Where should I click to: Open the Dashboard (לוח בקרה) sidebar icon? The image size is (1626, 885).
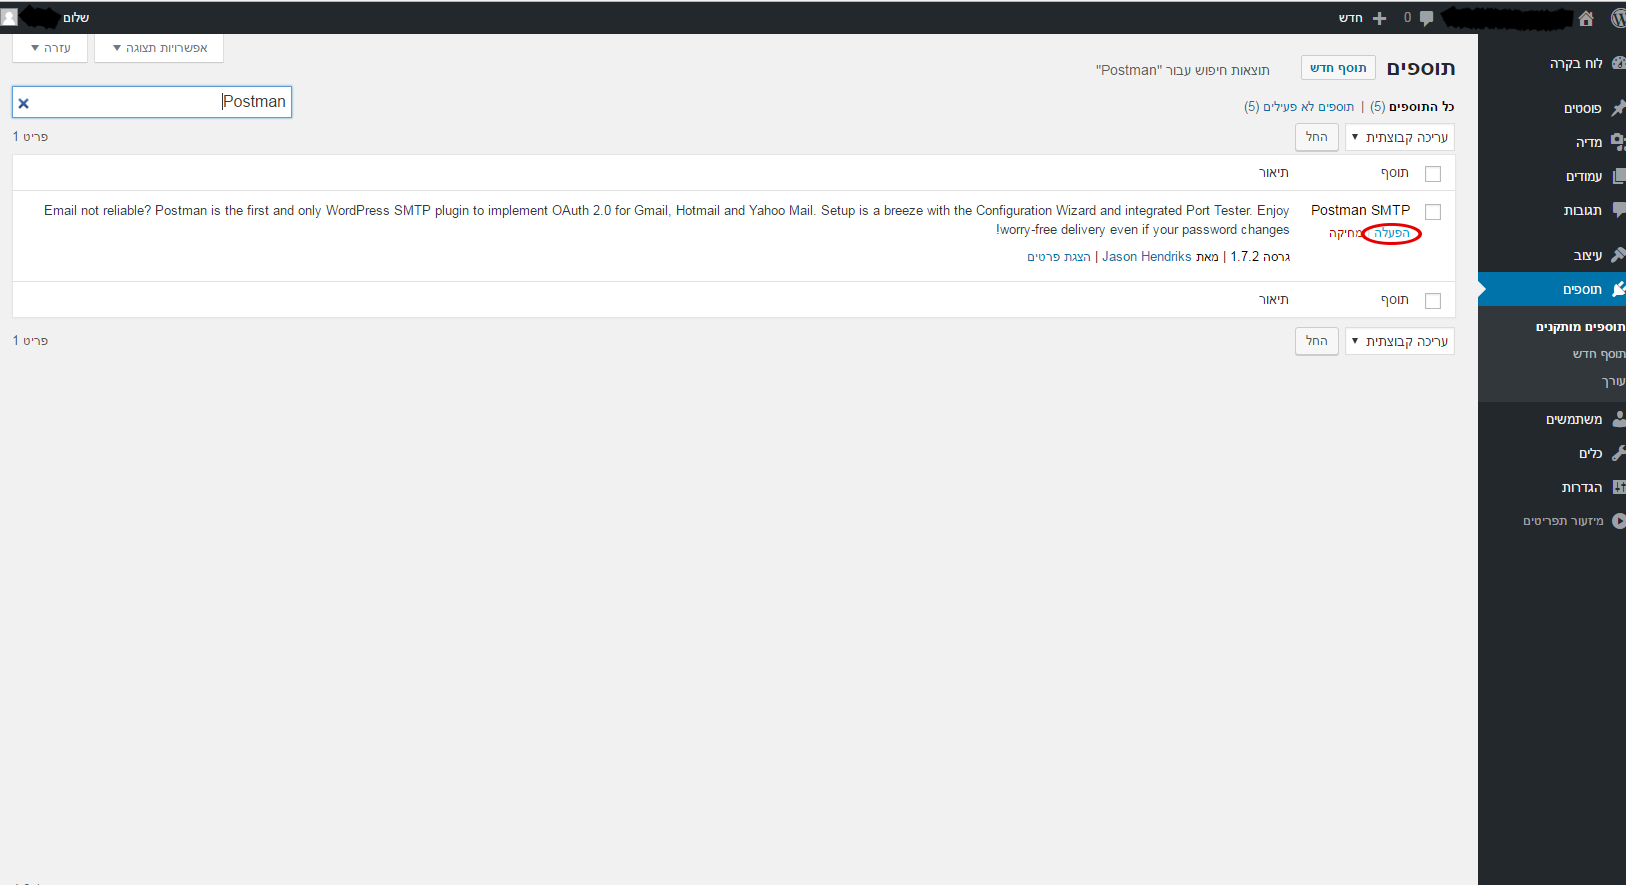coord(1617,63)
